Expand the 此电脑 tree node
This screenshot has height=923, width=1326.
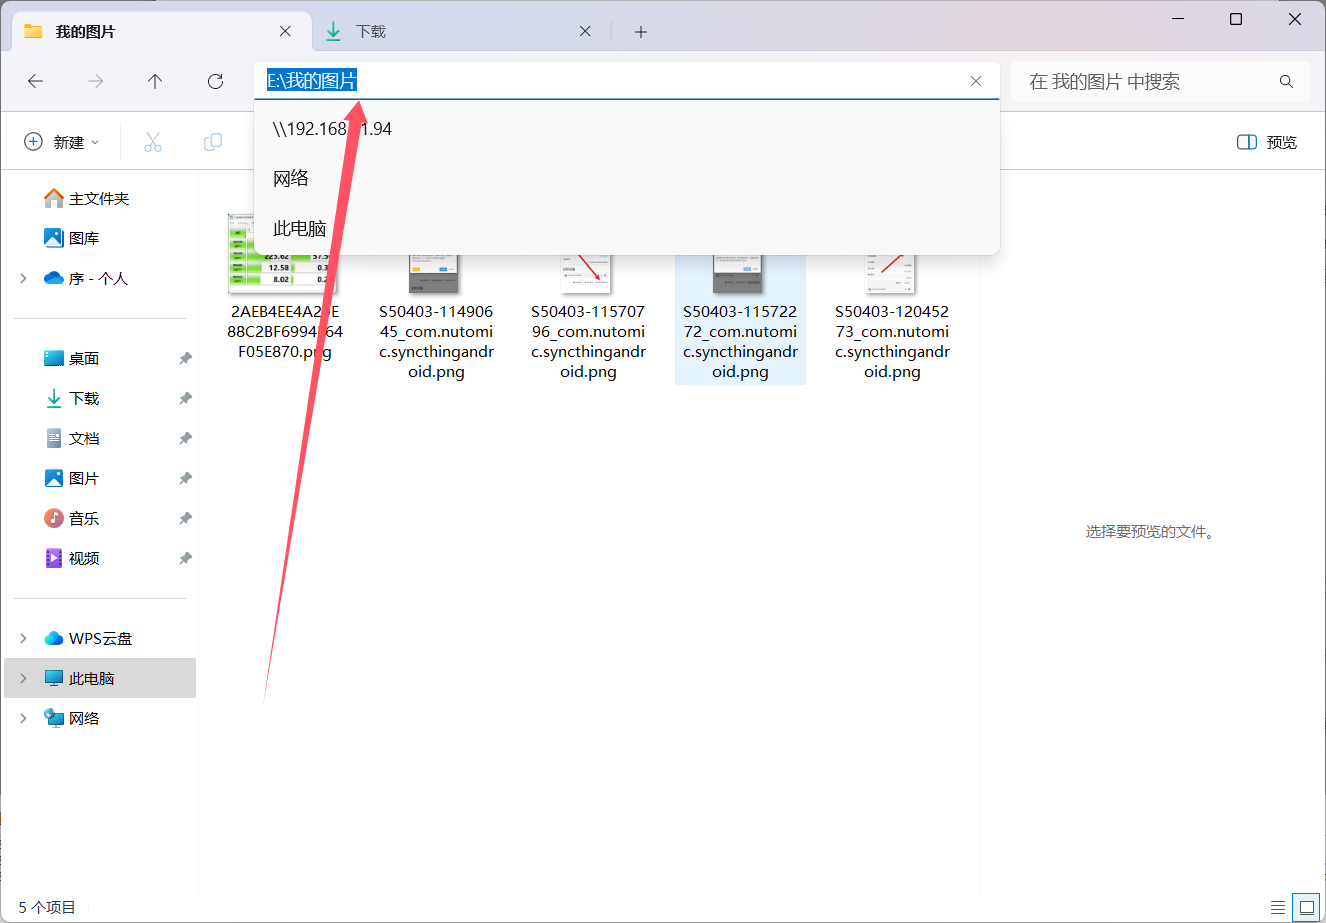23,678
